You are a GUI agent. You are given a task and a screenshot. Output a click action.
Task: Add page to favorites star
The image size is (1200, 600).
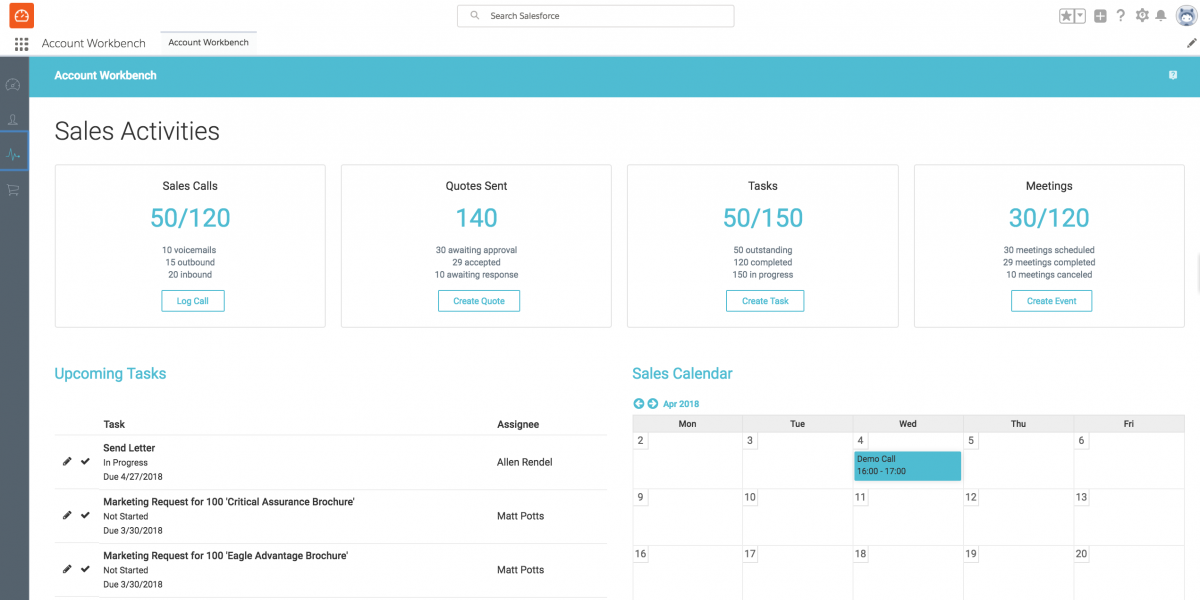coord(1067,16)
